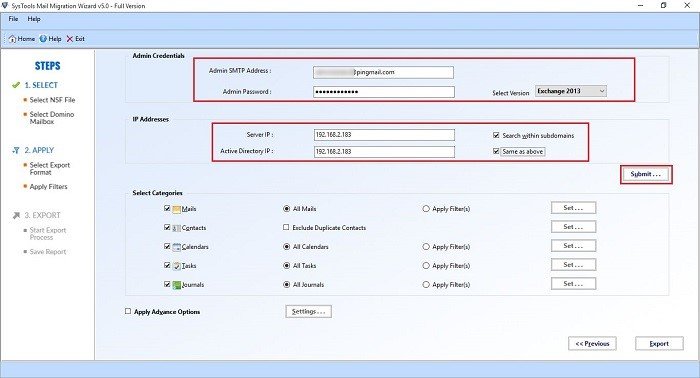700x378 pixels.
Task: Click the Mails envelope icon
Action: click(x=176, y=209)
